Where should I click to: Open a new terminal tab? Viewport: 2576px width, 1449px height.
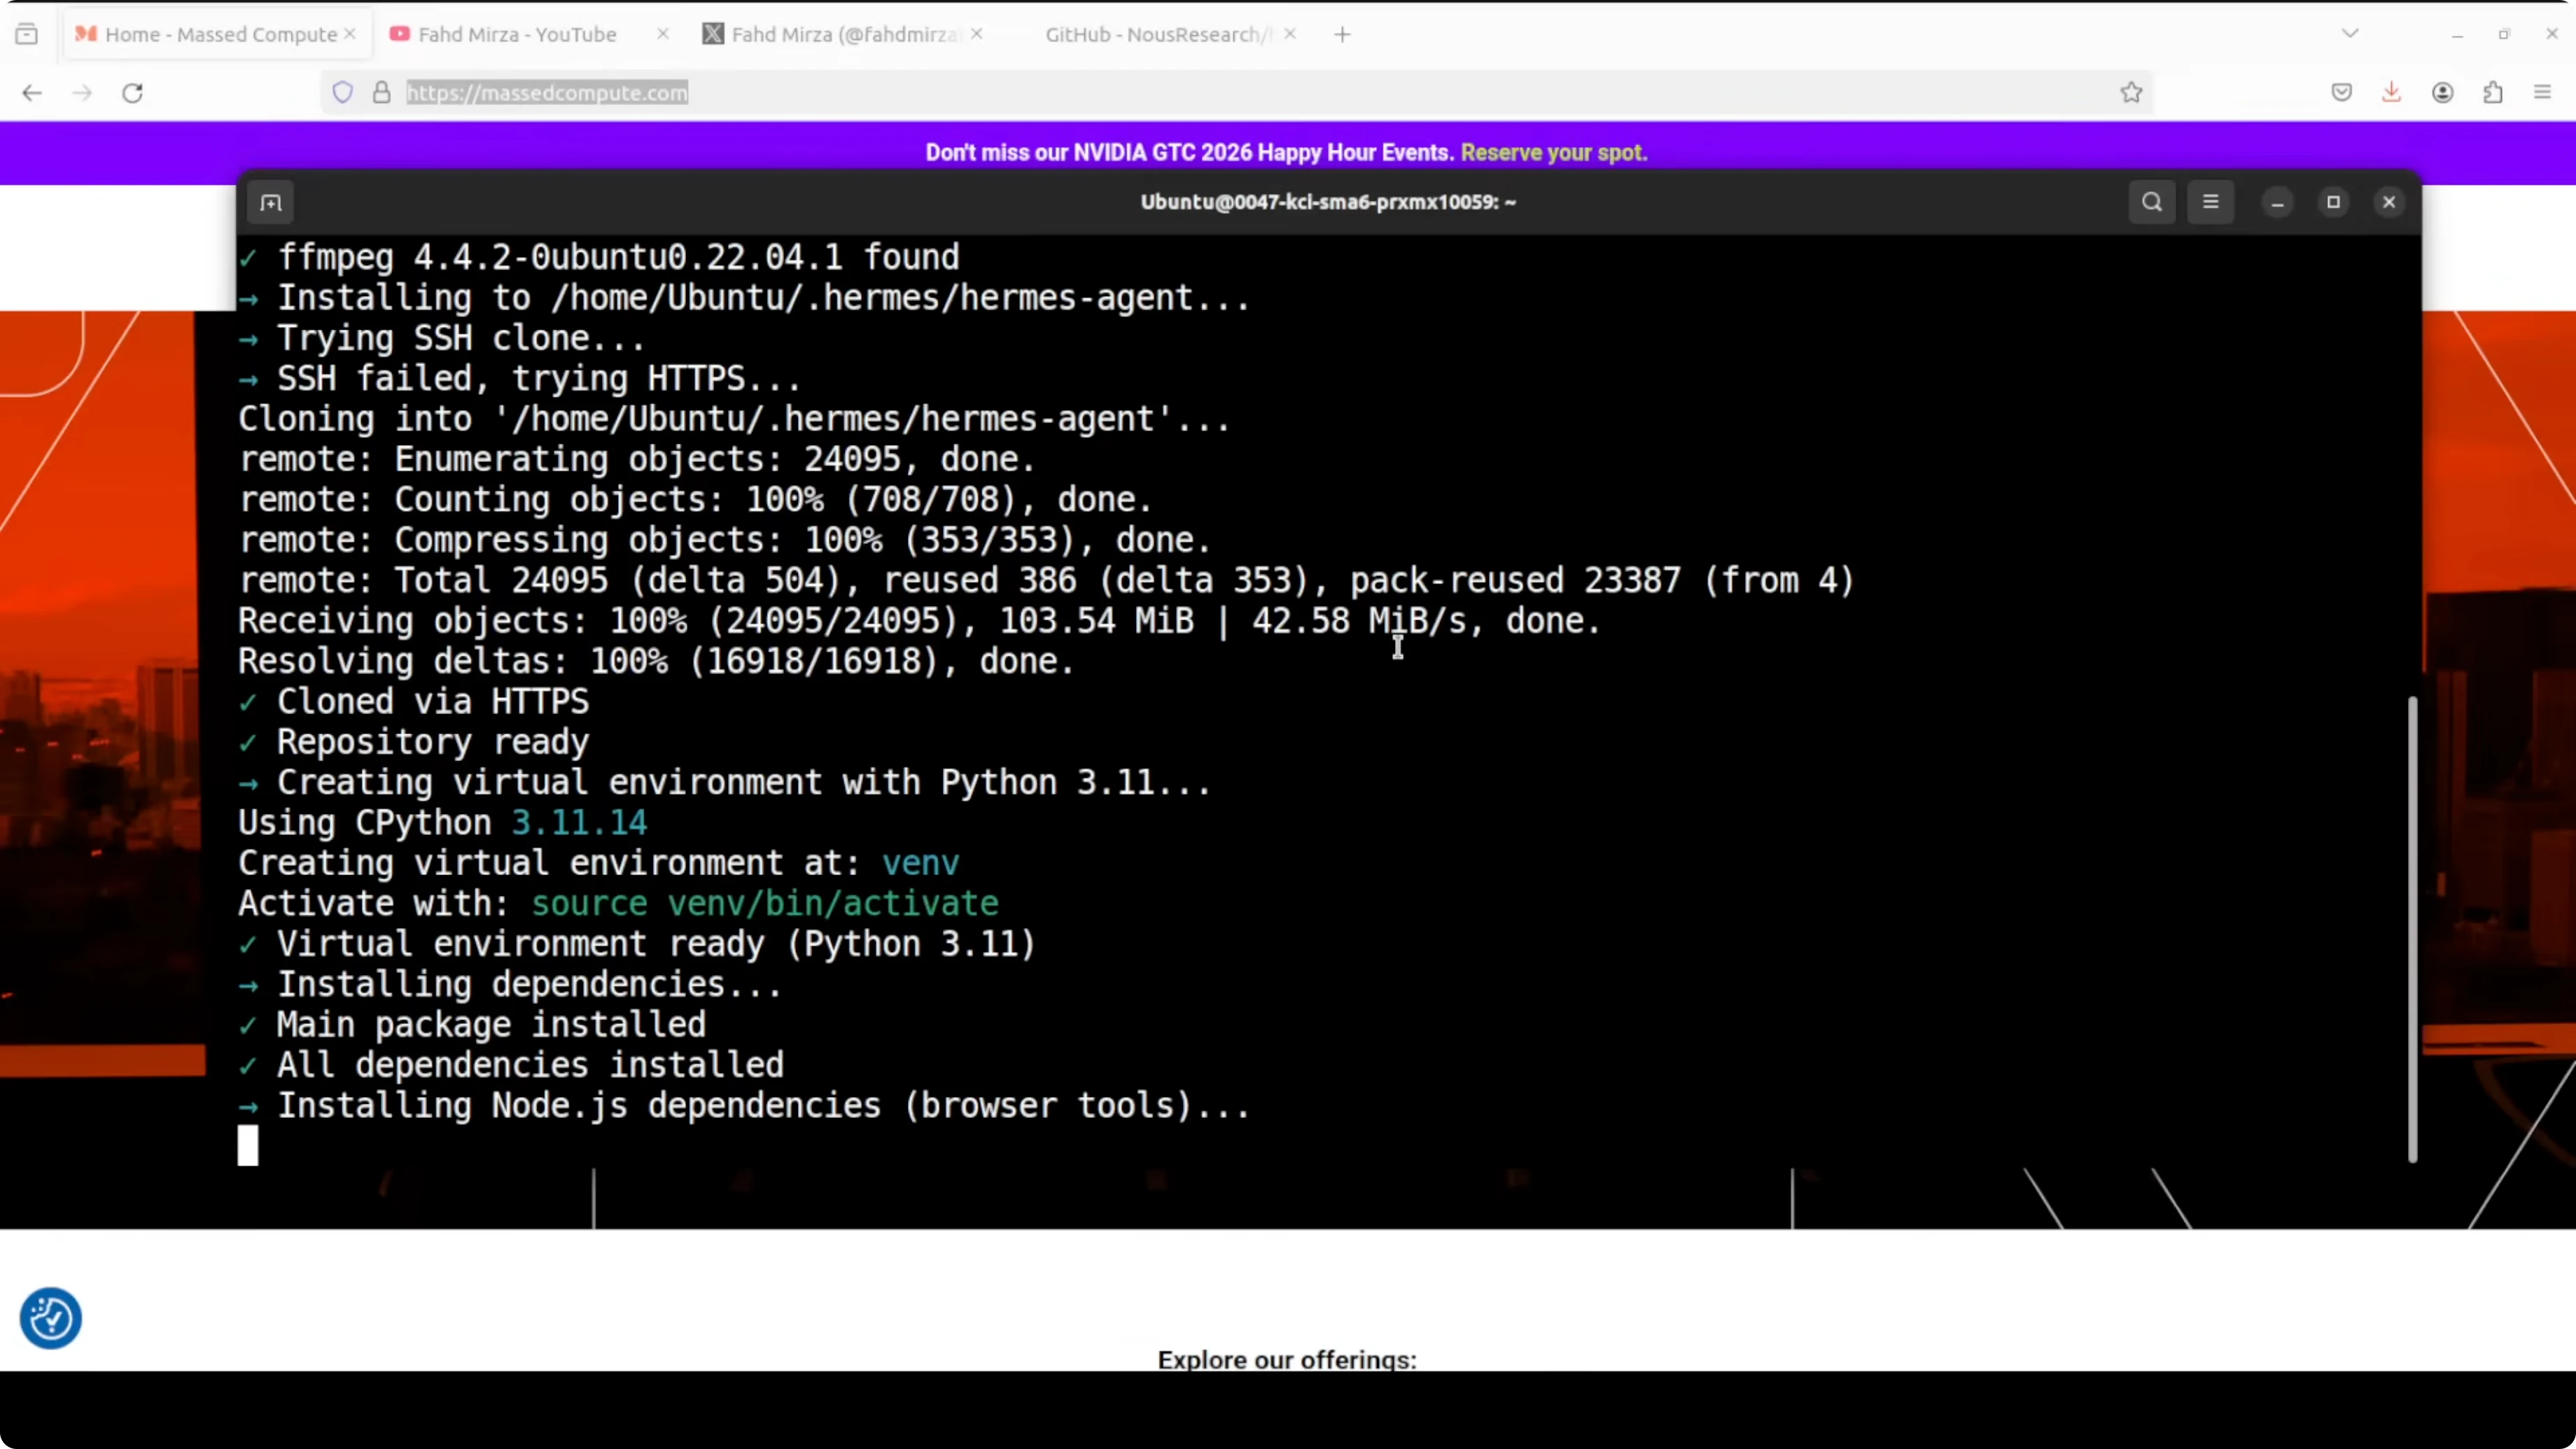coord(271,203)
